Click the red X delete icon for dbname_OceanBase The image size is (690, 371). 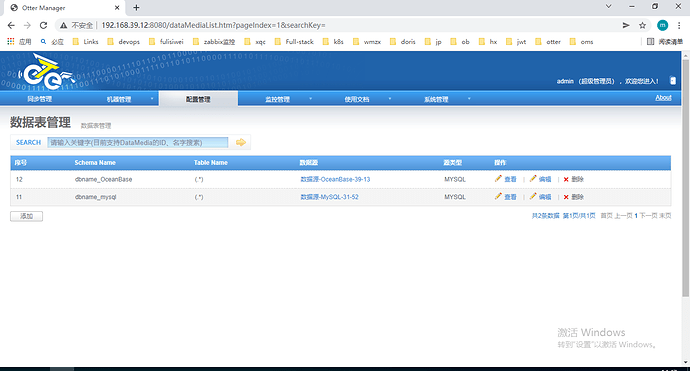[x=566, y=179]
